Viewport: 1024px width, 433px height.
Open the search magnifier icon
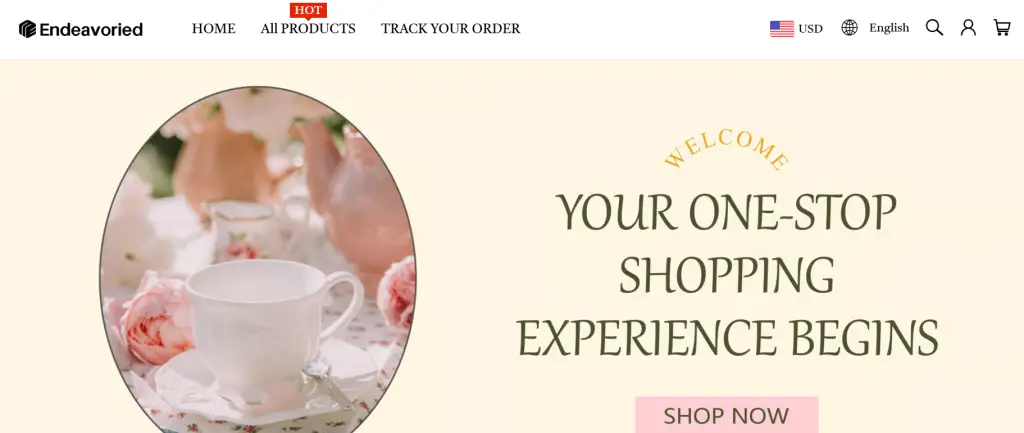tap(934, 27)
